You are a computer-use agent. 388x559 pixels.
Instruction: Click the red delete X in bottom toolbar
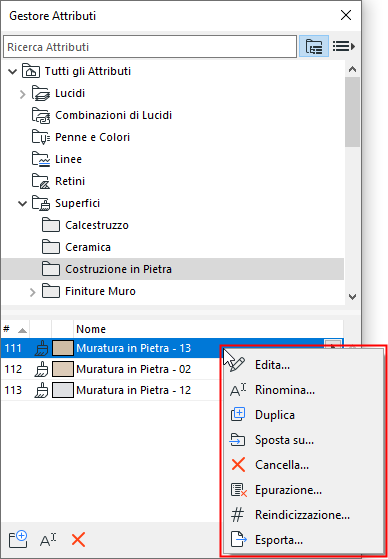pos(78,540)
